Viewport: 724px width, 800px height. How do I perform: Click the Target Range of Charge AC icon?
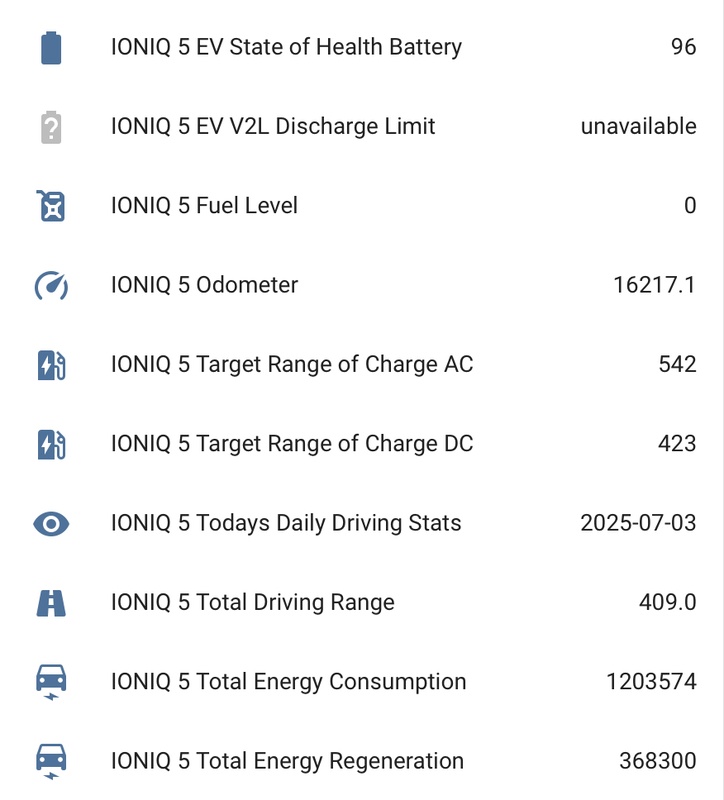click(51, 365)
